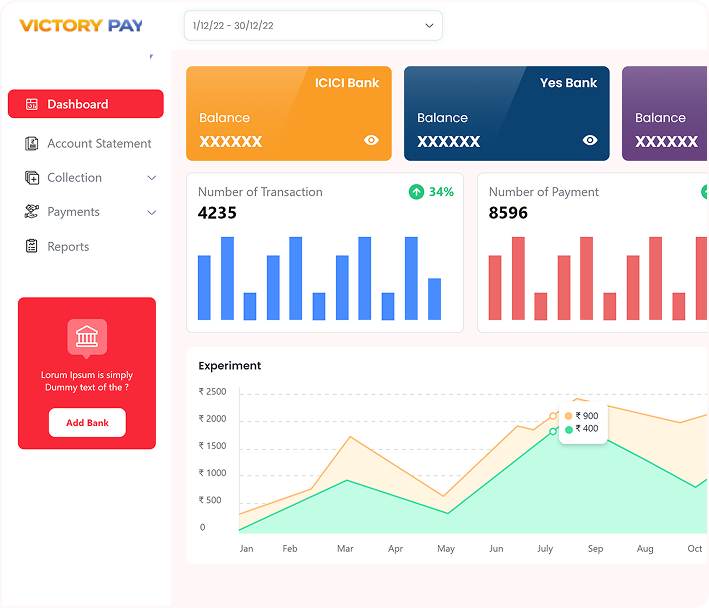Open the Account Statement menu item
Viewport: 709px width, 608px height.
point(99,144)
